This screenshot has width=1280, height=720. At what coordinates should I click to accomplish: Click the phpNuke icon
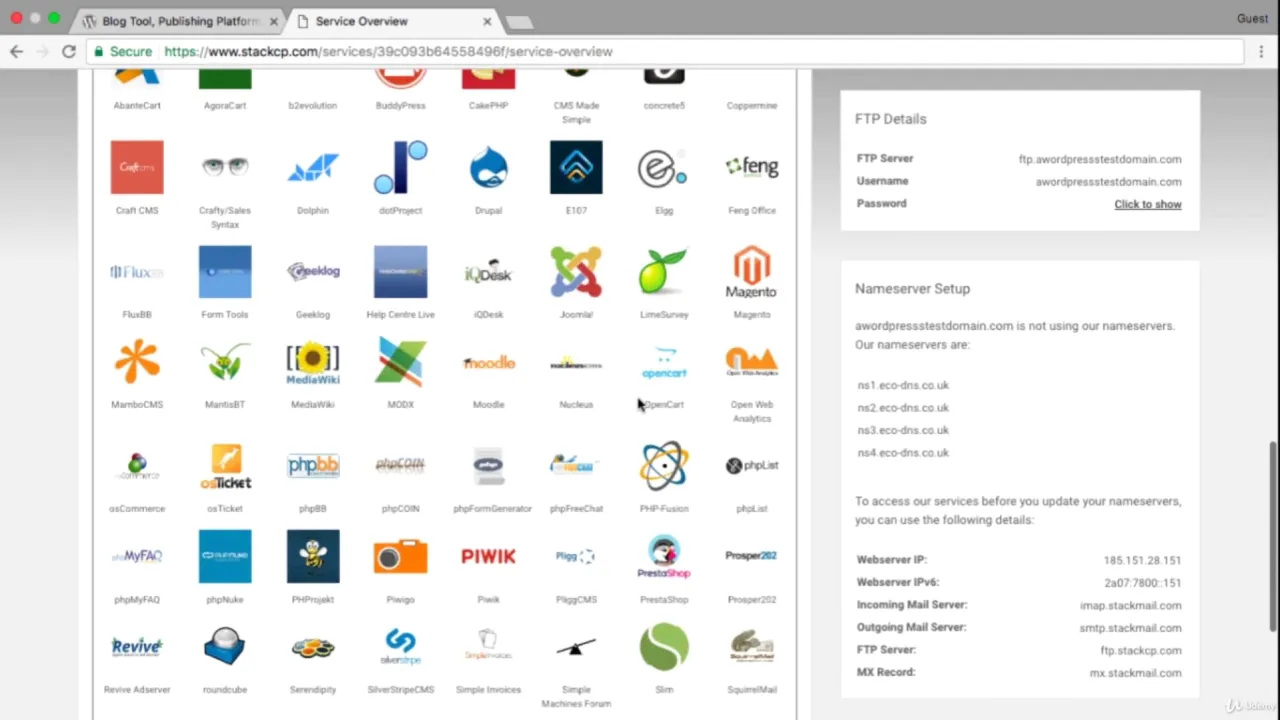pyautogui.click(x=225, y=557)
